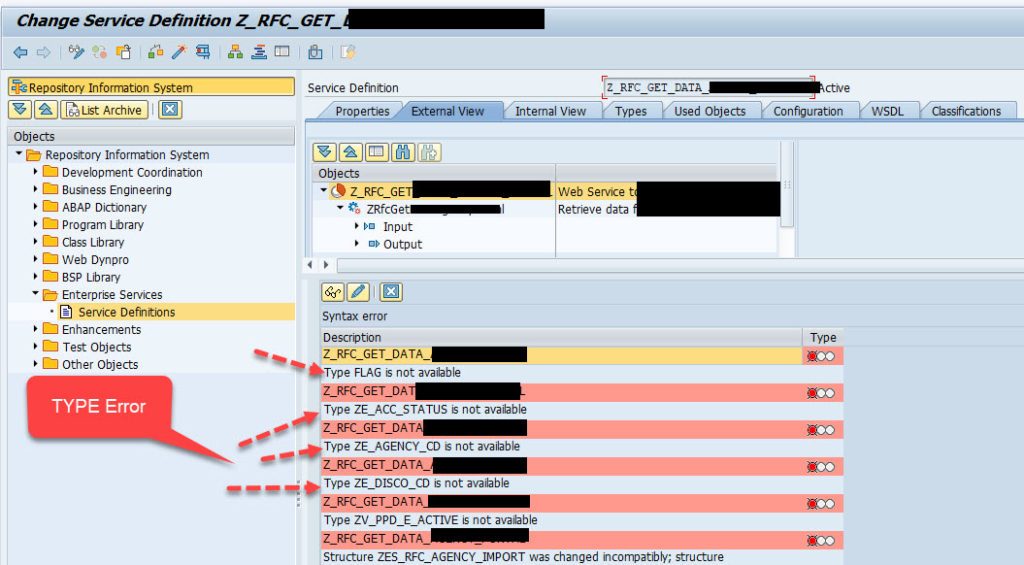Open the WSDL tab
The image size is (1024, 565).
click(x=887, y=111)
